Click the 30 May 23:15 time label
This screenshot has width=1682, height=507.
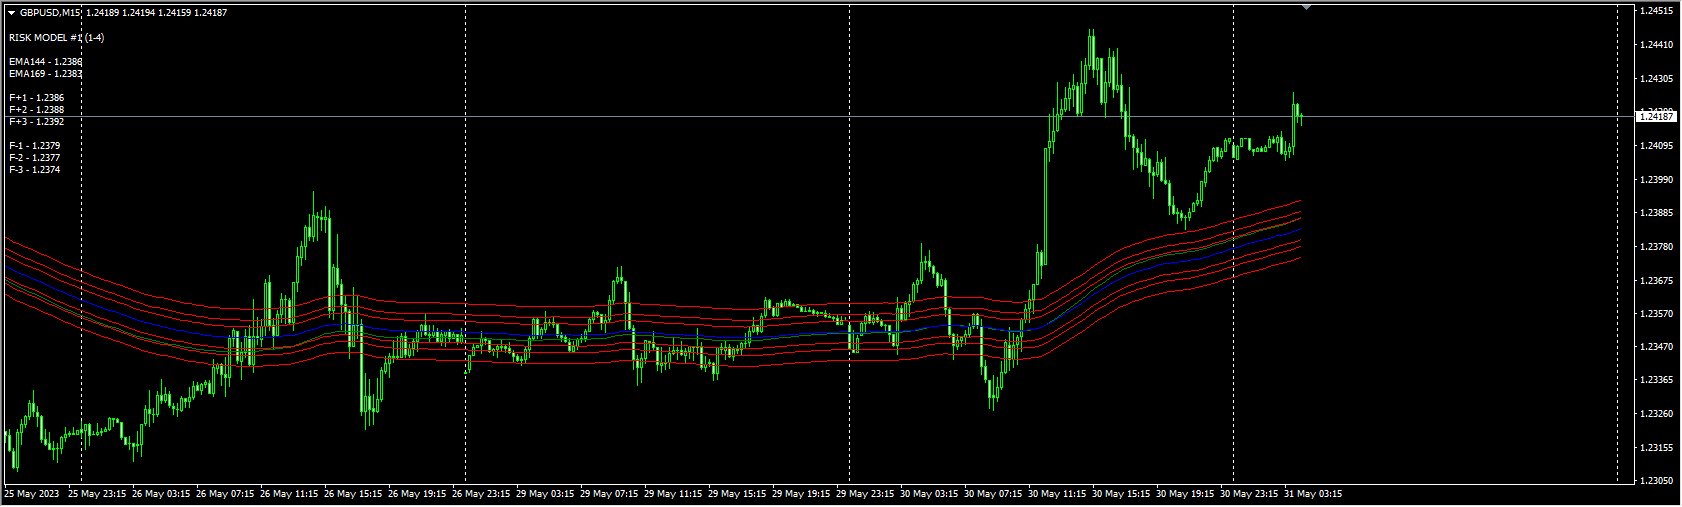pos(1249,494)
